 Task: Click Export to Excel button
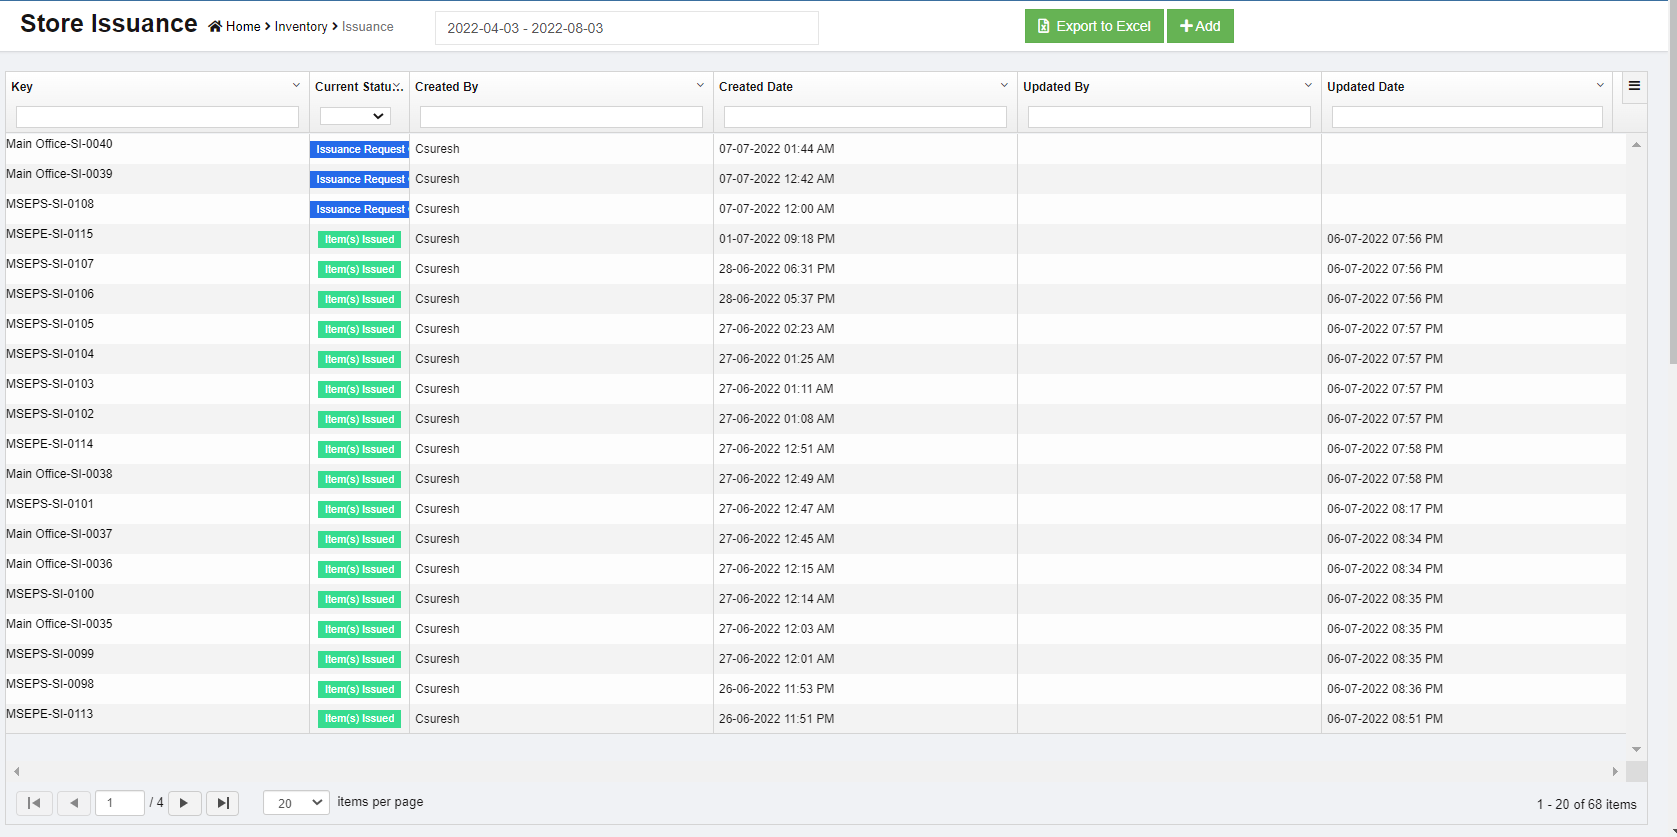click(x=1094, y=26)
